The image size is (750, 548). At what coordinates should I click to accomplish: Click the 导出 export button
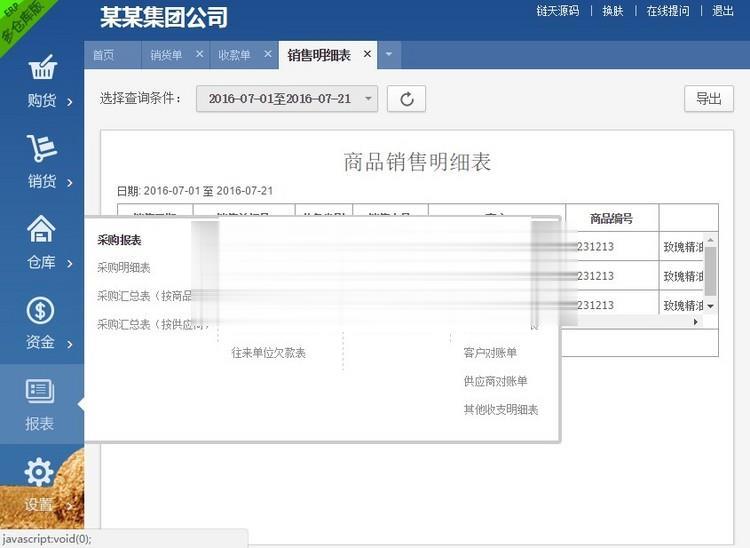[x=708, y=99]
